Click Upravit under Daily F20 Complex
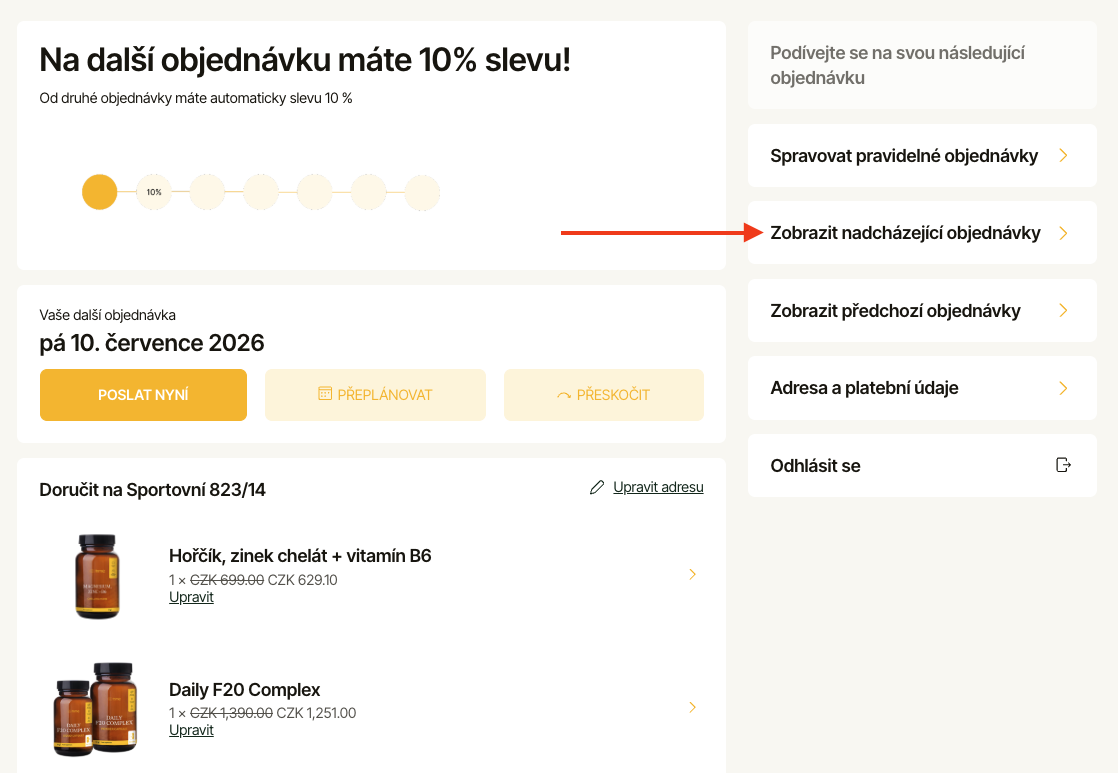The width and height of the screenshot is (1118, 773). tap(191, 730)
